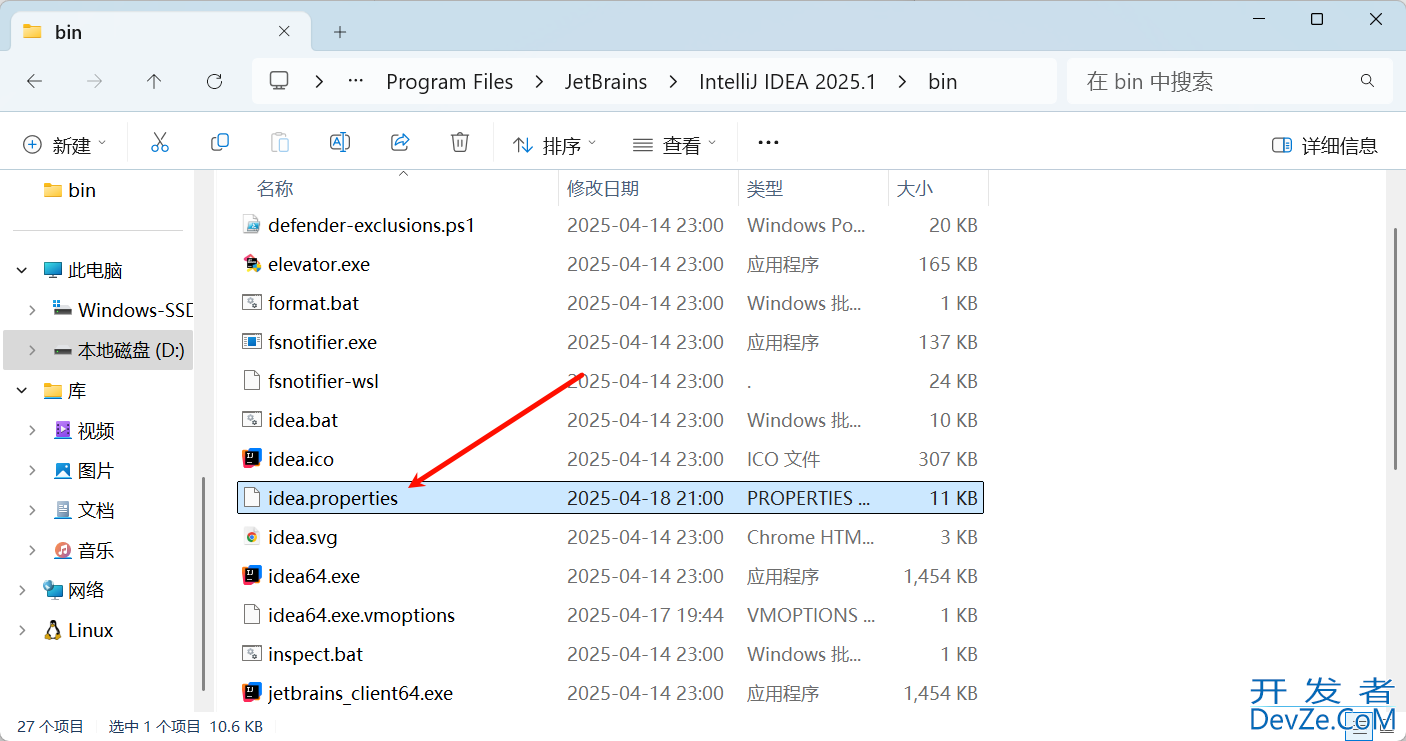Select the inspect.bat icon
The height and width of the screenshot is (741, 1406).
pos(252,654)
